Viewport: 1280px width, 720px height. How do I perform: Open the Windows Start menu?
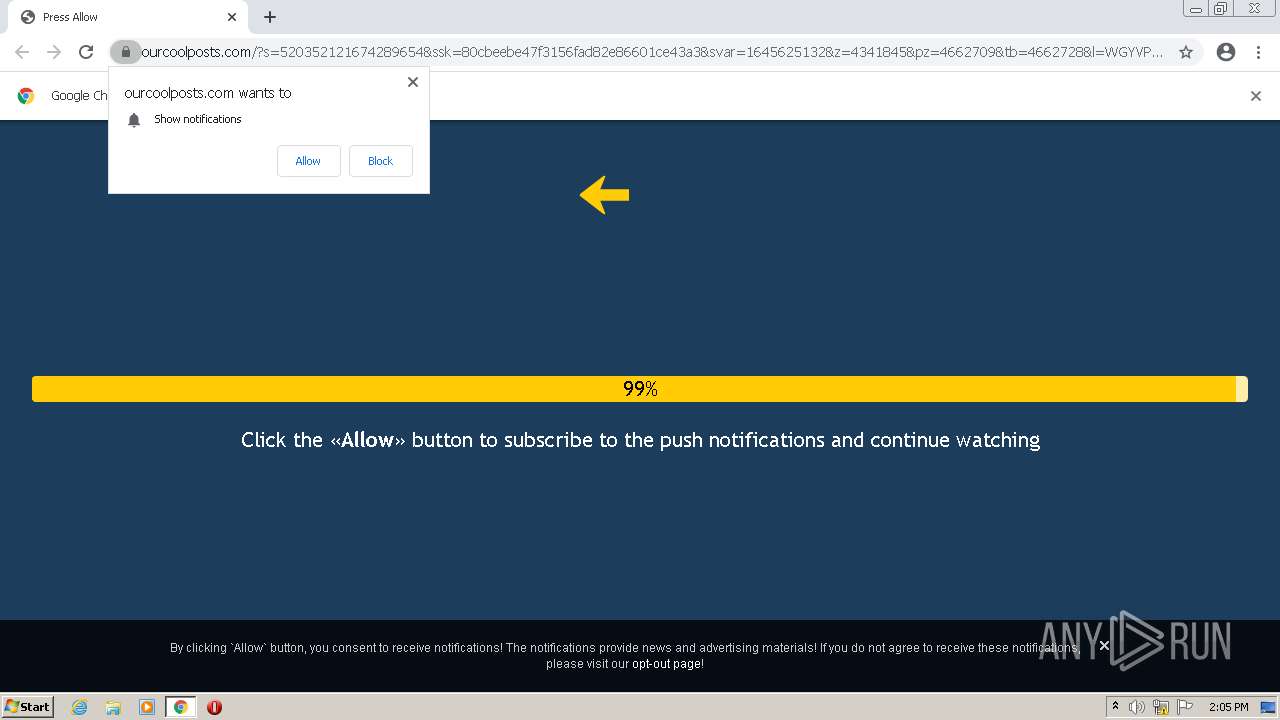point(28,707)
